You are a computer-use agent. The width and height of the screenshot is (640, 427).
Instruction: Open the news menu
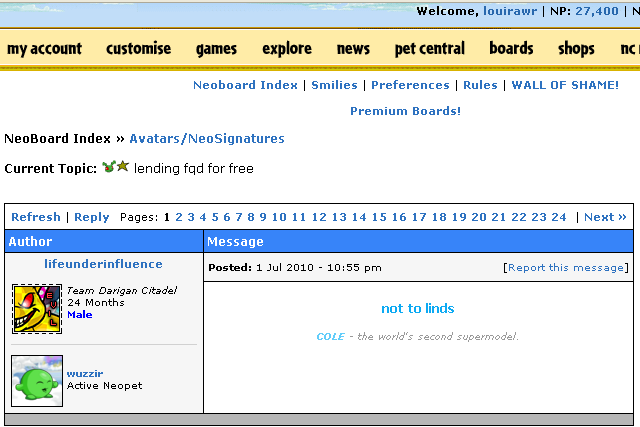pos(353,49)
